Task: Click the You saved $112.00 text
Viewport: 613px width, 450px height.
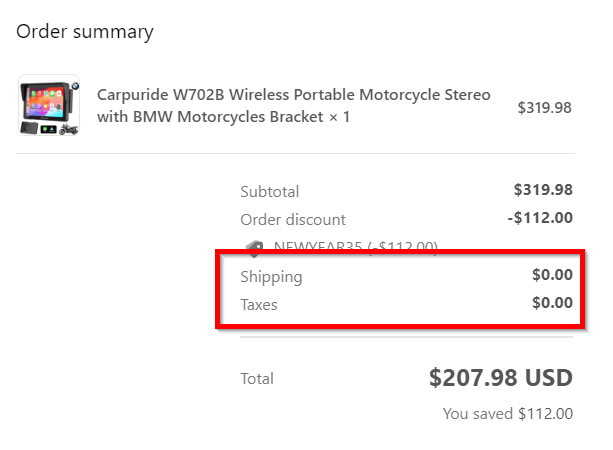Action: tap(507, 413)
